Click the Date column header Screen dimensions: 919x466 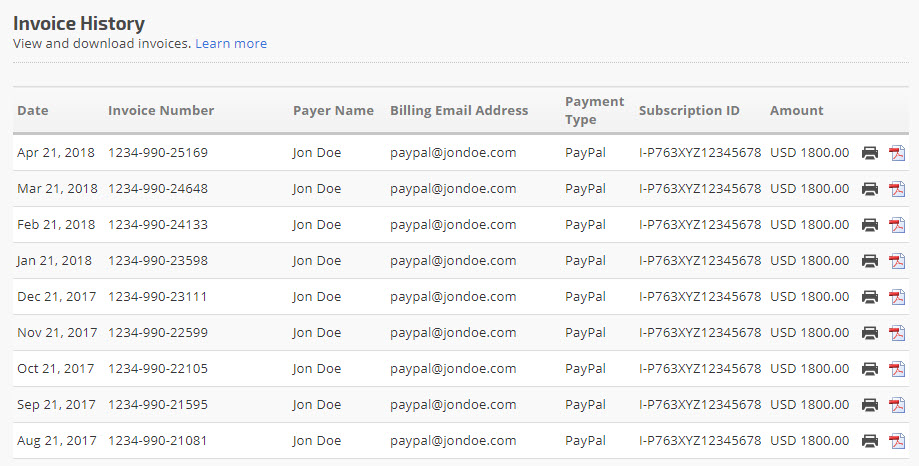click(32, 111)
